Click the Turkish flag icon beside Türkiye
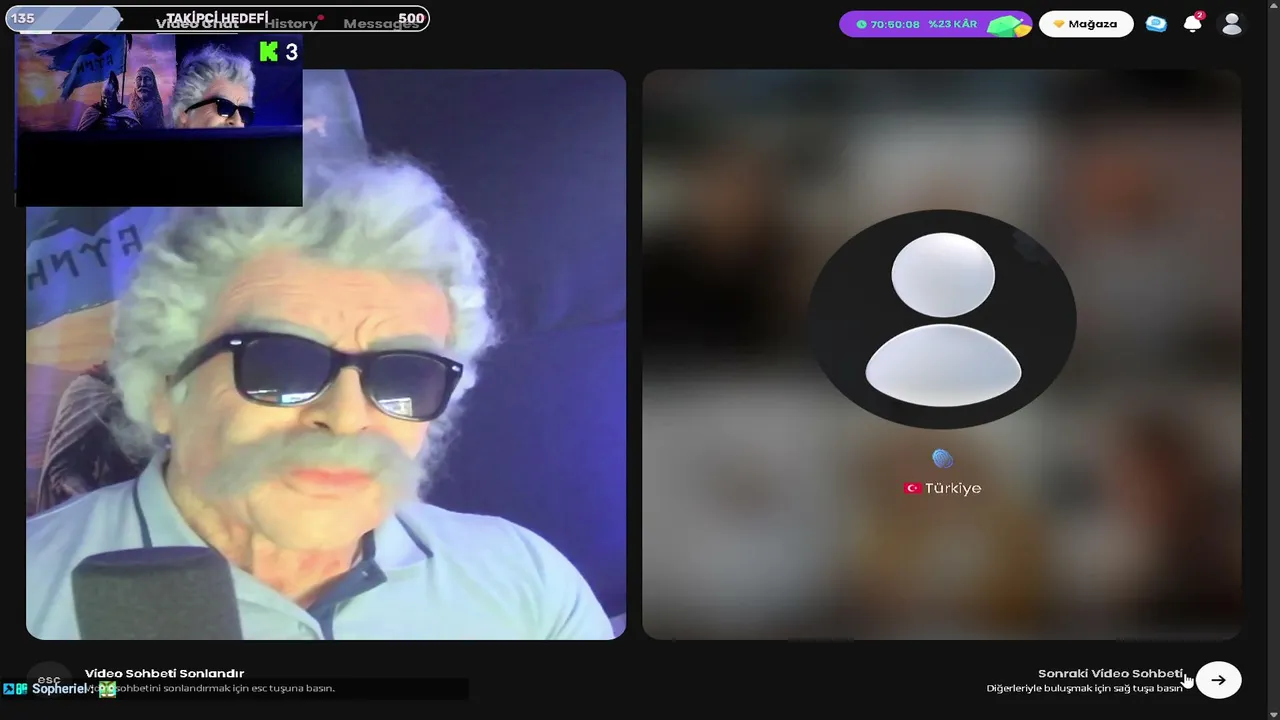1280x720 pixels. point(912,488)
